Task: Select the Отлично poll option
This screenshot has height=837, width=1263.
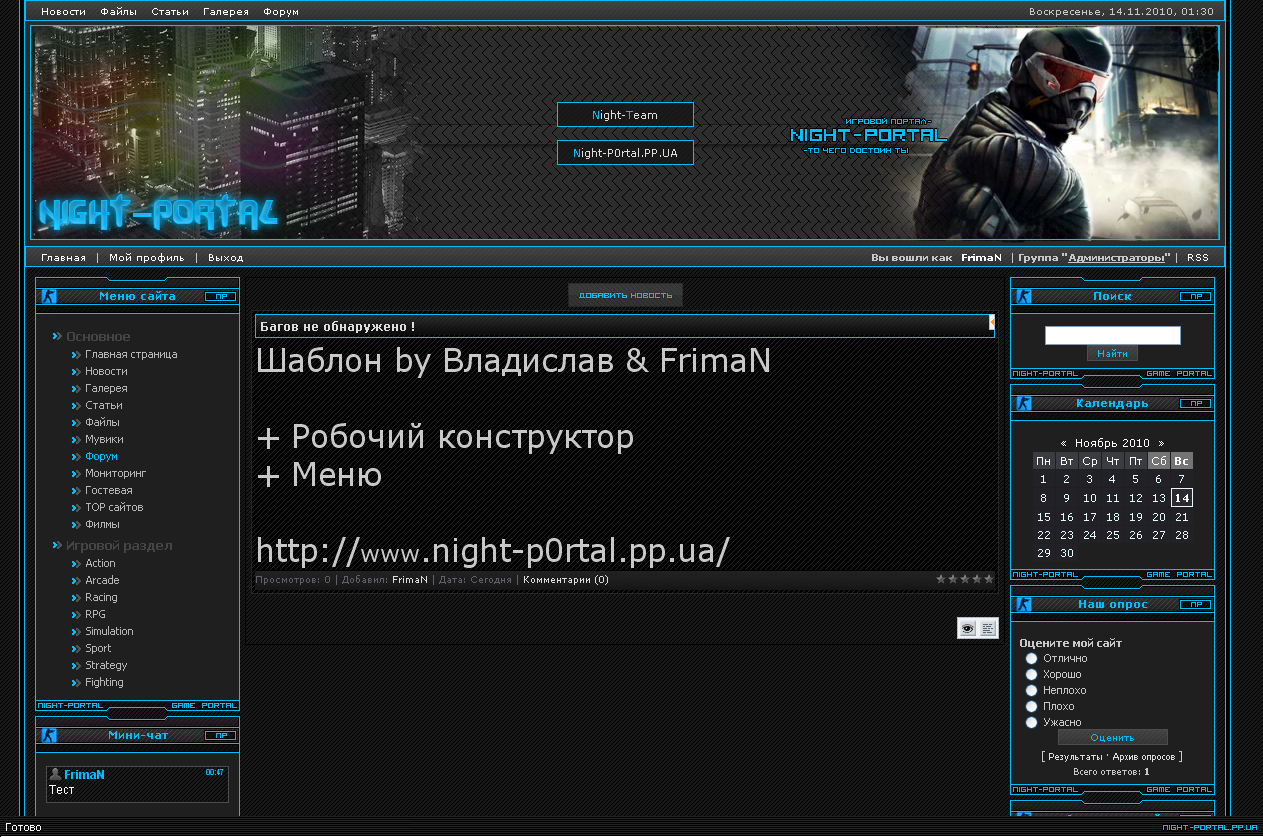Action: coord(1032,658)
